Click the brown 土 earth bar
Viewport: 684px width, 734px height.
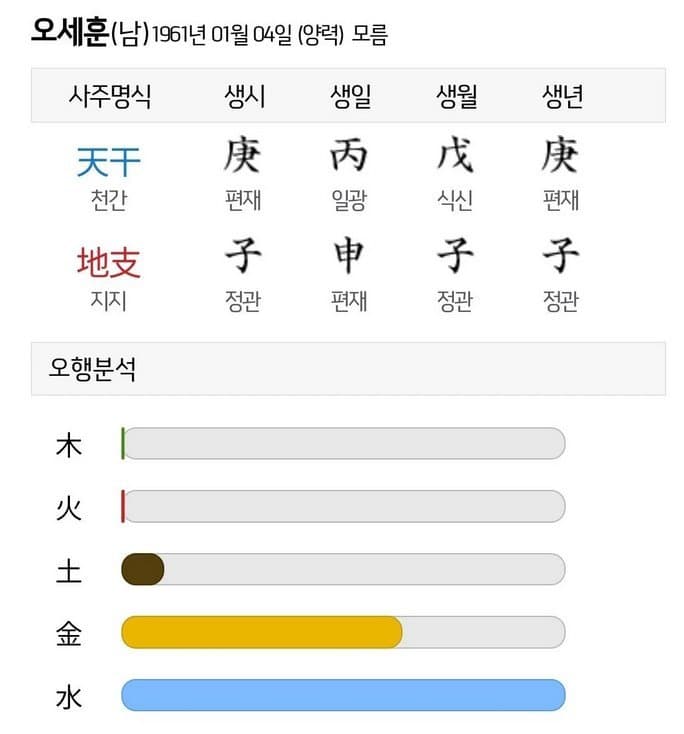tap(142, 569)
